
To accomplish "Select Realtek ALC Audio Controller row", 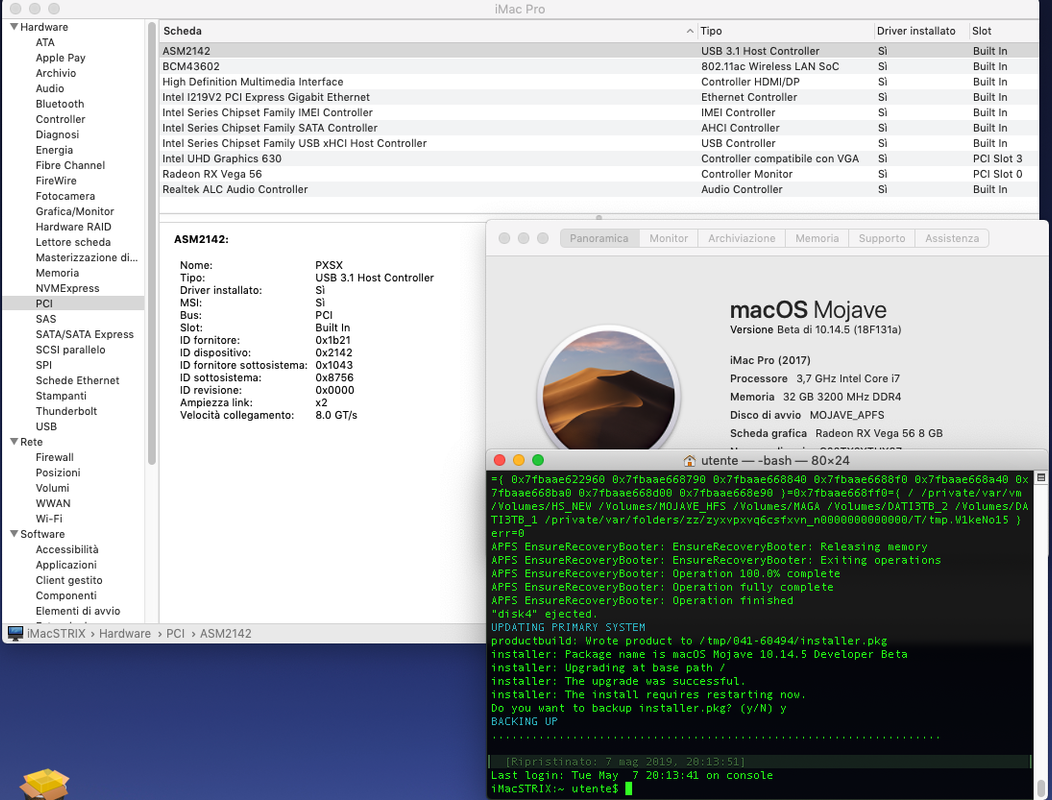I will pos(599,190).
